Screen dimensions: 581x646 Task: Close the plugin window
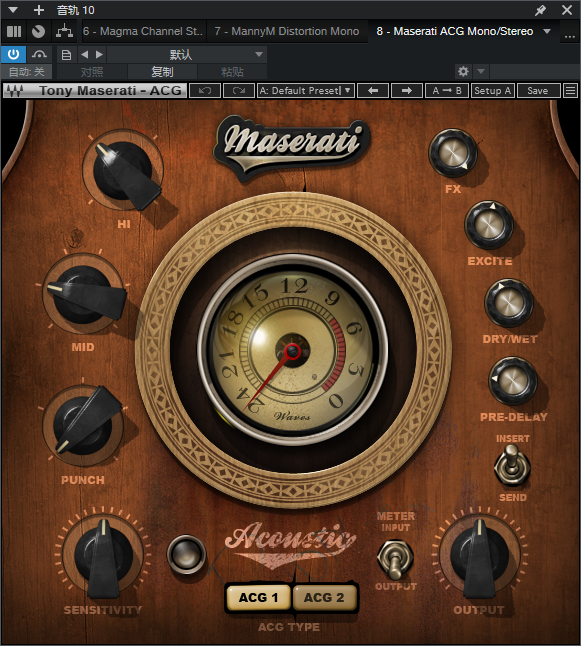(567, 10)
